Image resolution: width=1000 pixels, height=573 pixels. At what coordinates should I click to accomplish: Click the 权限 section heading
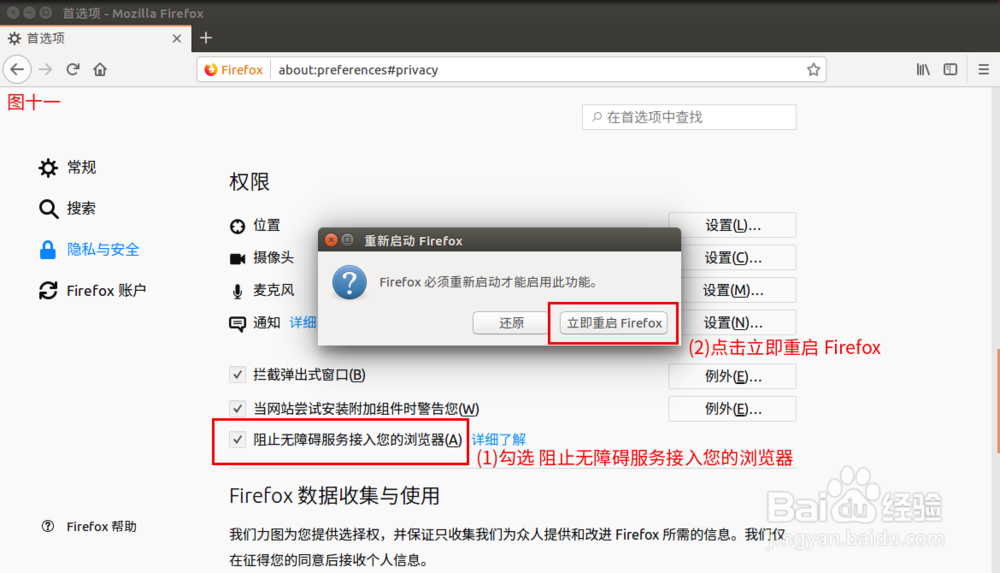(x=249, y=182)
